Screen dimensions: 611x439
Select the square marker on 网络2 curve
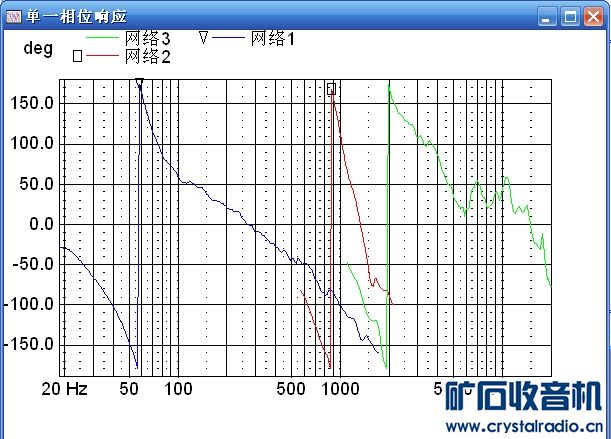[x=331, y=88]
